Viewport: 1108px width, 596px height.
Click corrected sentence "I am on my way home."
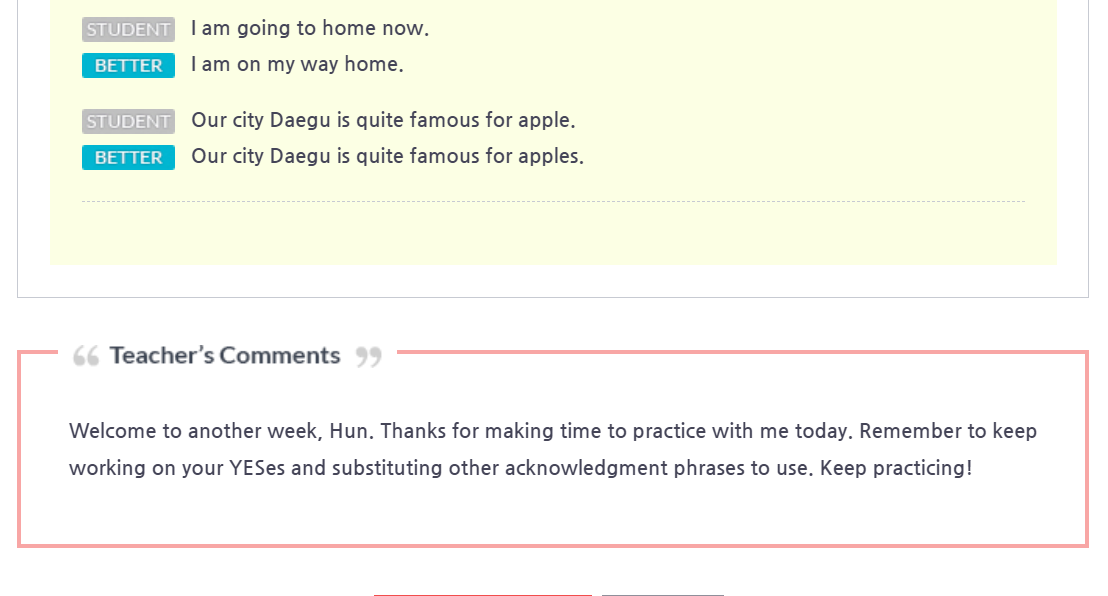tap(297, 65)
